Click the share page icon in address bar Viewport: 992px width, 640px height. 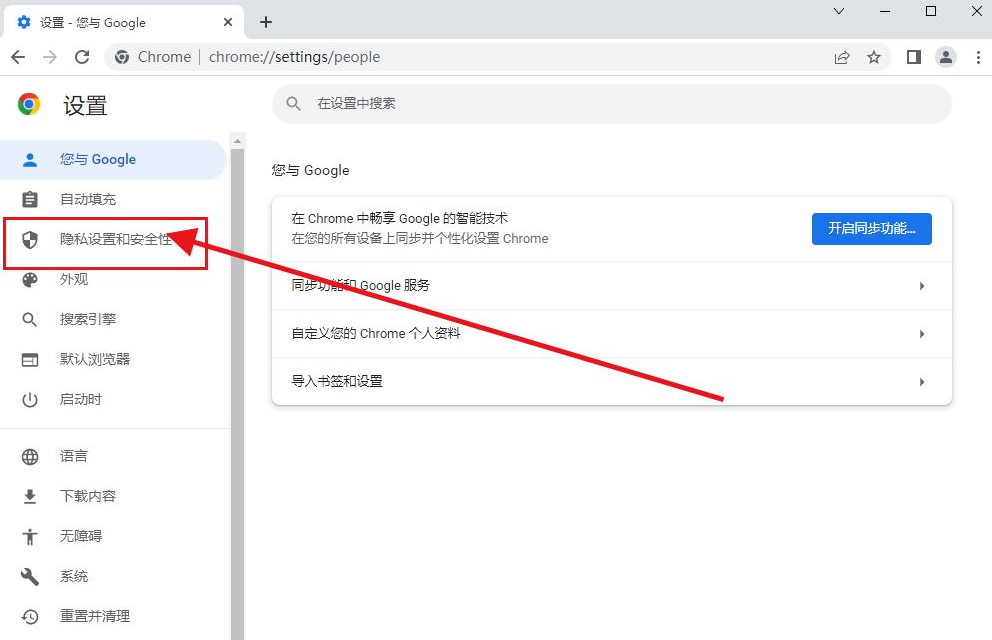pos(841,57)
